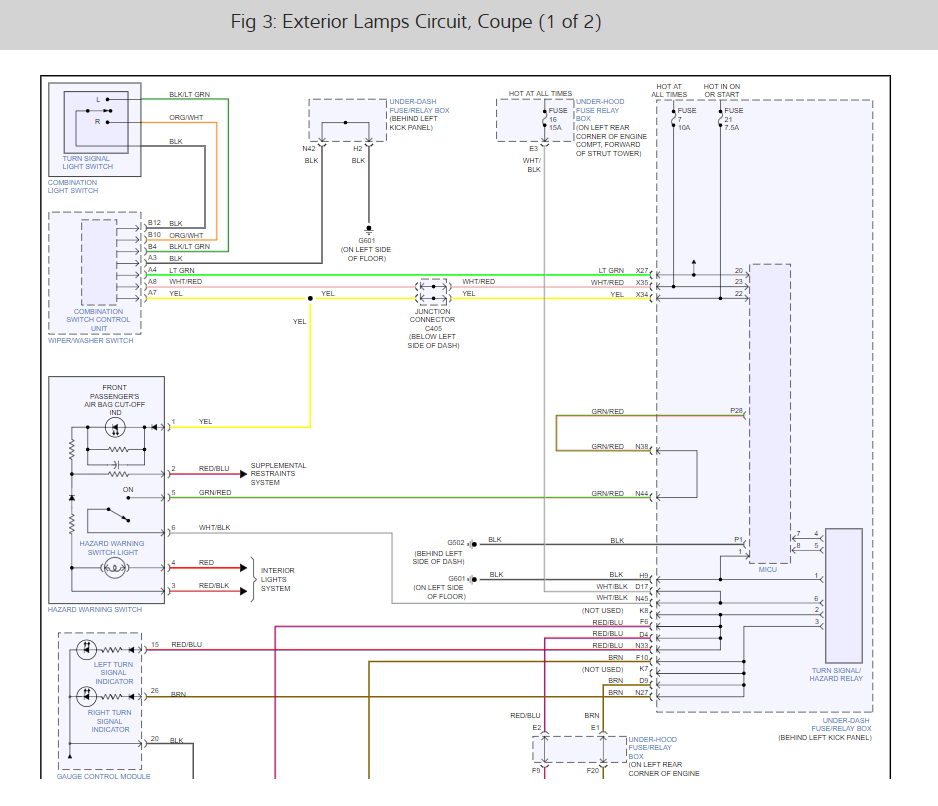The image size is (938, 806).
Task: Click the Turn Signal Light Switch symbol
Action: [95, 120]
